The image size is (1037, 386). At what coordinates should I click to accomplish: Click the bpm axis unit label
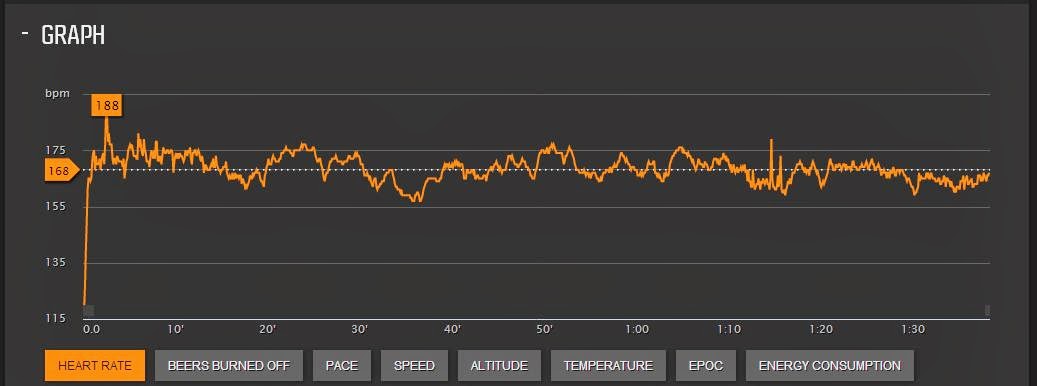[57, 93]
